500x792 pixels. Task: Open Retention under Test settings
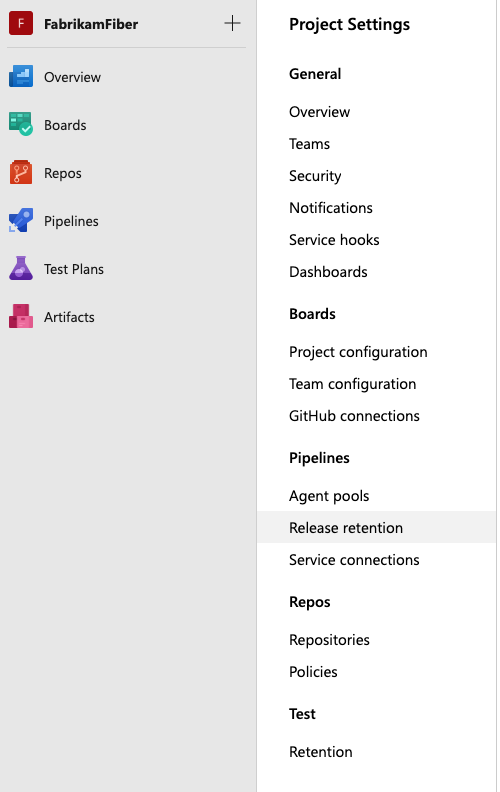(321, 752)
